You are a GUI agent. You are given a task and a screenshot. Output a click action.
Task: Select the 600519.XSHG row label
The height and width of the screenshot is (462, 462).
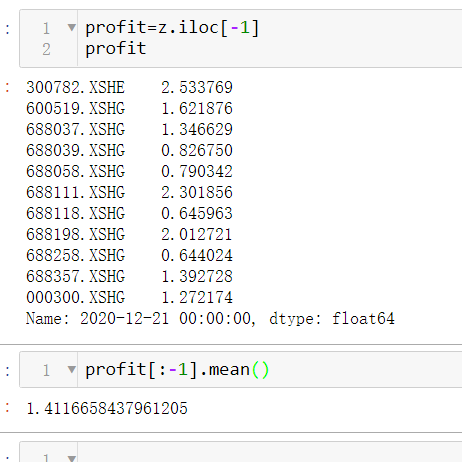76,109
